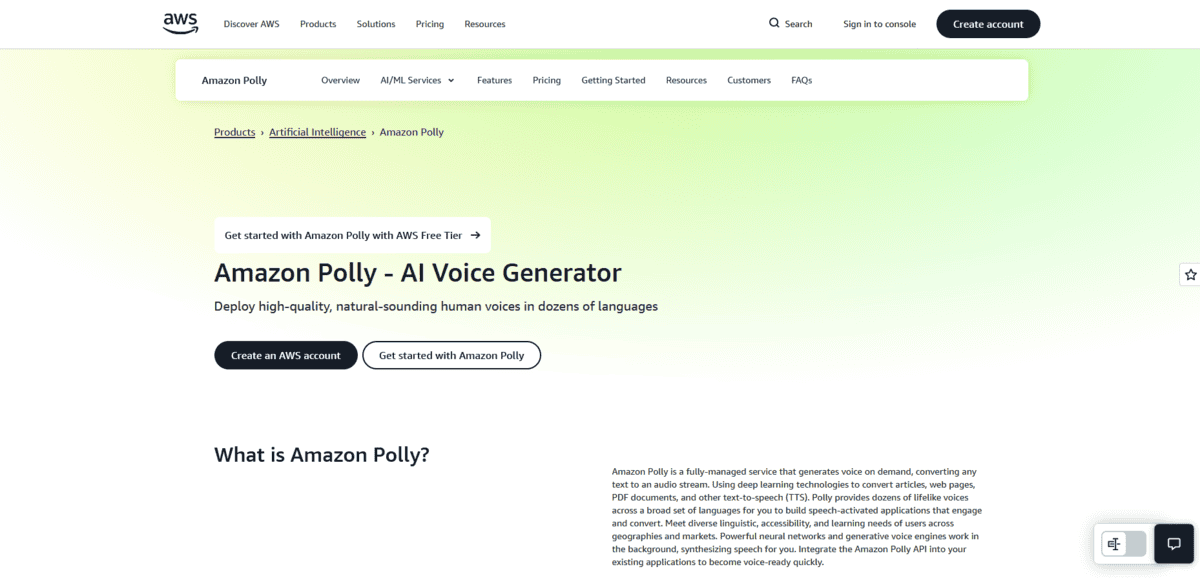Screen dimensions: 1200x578
Task: Select Discover AWS
Action: [x=251, y=24]
